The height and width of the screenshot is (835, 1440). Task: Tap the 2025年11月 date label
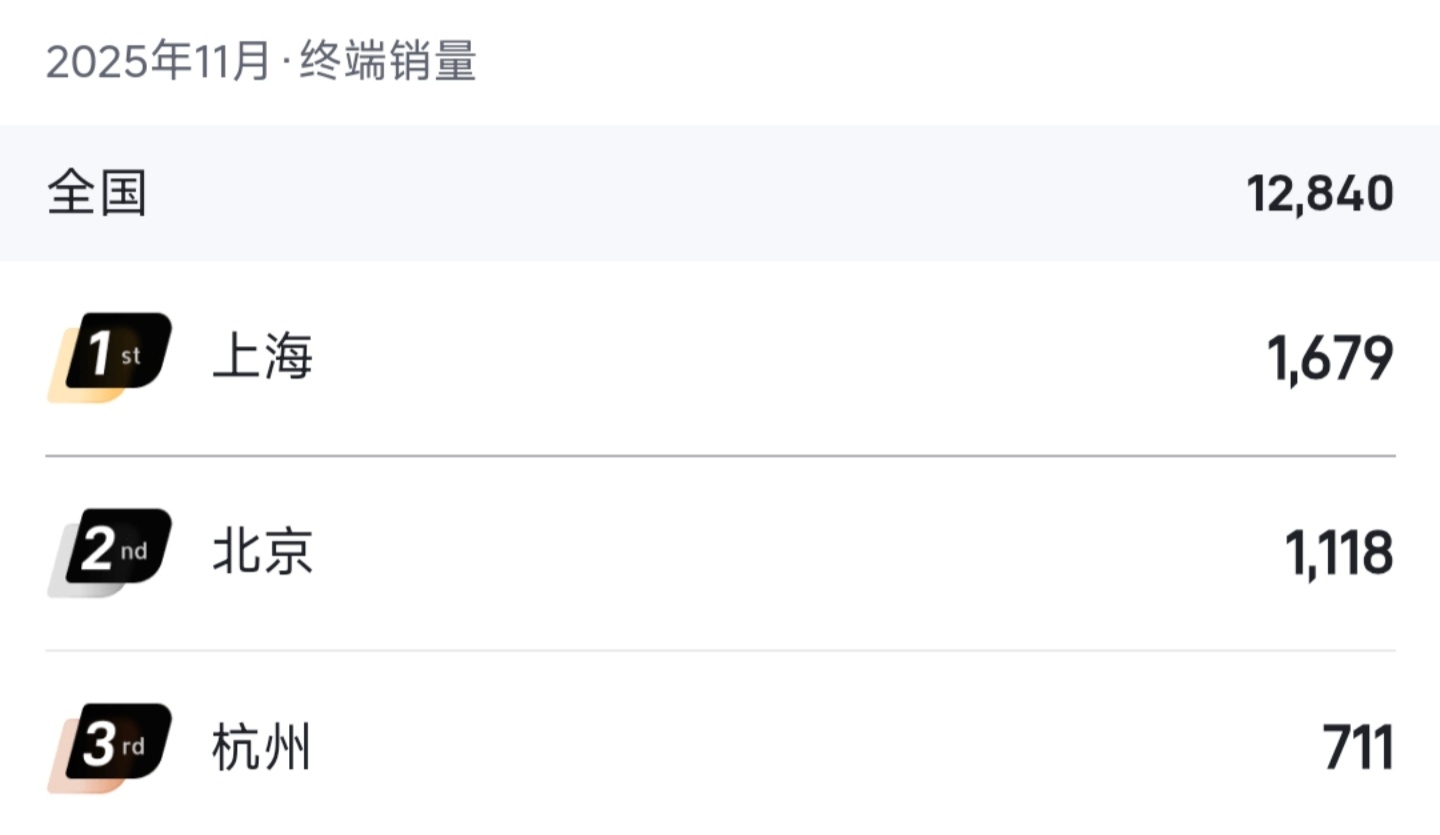click(x=158, y=62)
